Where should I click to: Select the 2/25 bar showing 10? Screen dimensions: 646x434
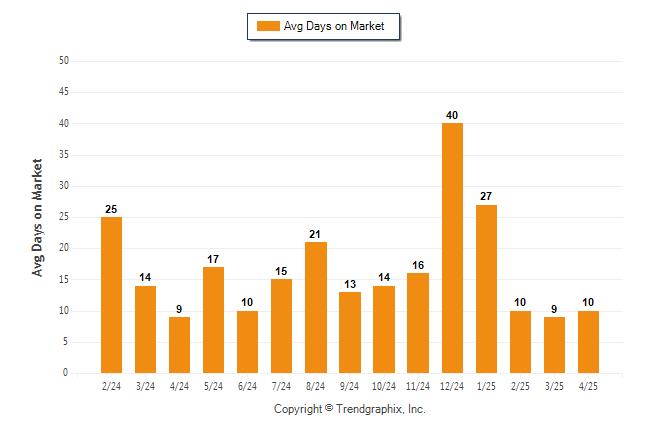(520, 342)
